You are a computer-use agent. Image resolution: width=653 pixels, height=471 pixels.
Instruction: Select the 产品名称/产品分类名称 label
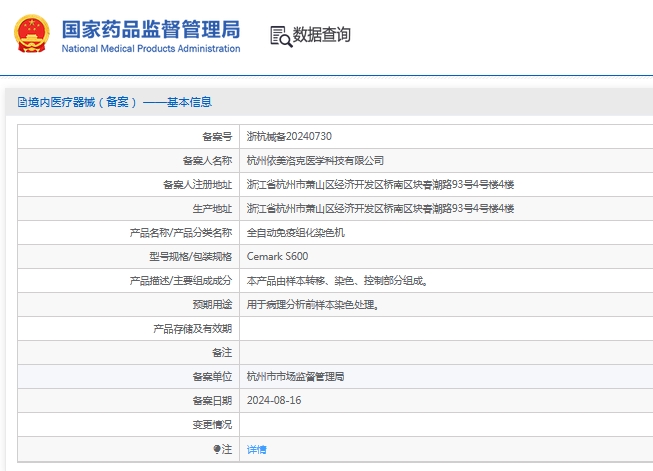181,232
